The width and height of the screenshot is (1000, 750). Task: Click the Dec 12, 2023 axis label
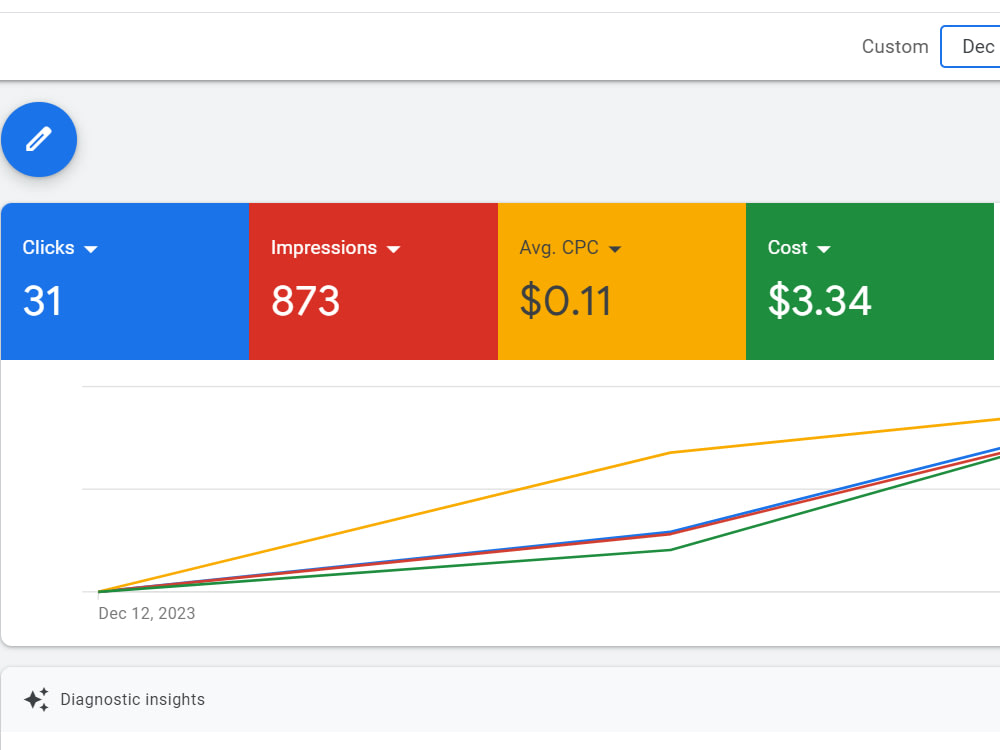[x=147, y=614]
